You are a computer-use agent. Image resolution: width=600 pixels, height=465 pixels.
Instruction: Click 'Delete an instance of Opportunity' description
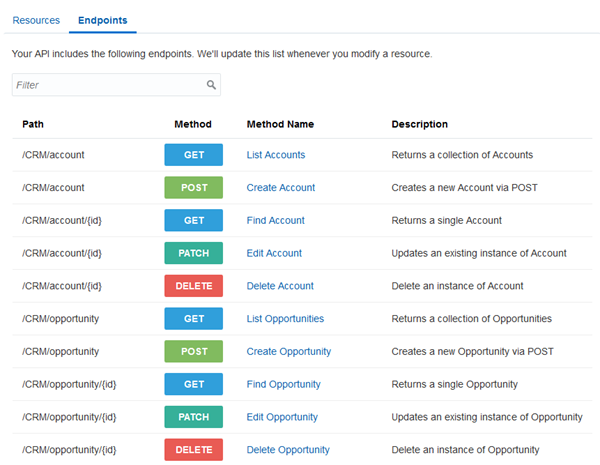point(465,450)
